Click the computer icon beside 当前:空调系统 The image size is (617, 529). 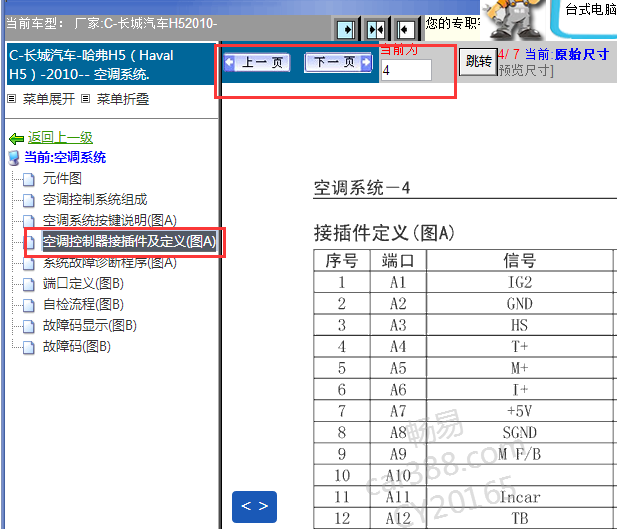click(14, 158)
